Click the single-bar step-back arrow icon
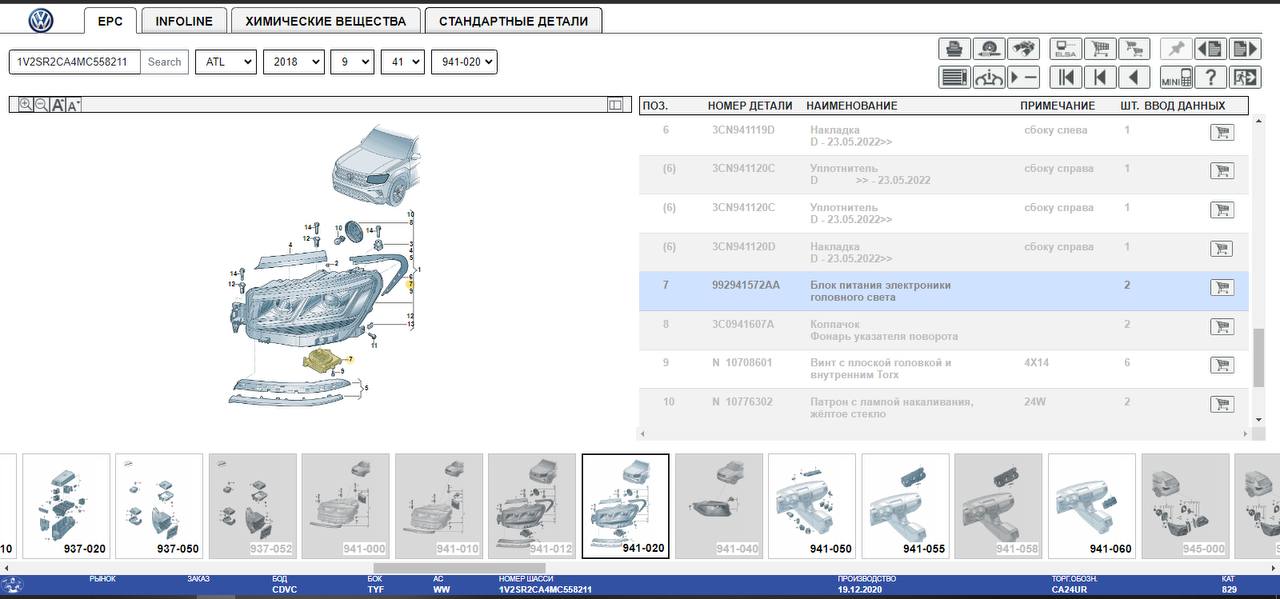This screenshot has height=599, width=1280. click(1100, 77)
